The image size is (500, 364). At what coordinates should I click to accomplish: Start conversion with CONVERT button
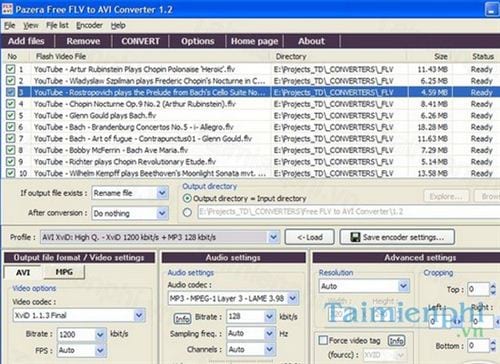(140, 41)
